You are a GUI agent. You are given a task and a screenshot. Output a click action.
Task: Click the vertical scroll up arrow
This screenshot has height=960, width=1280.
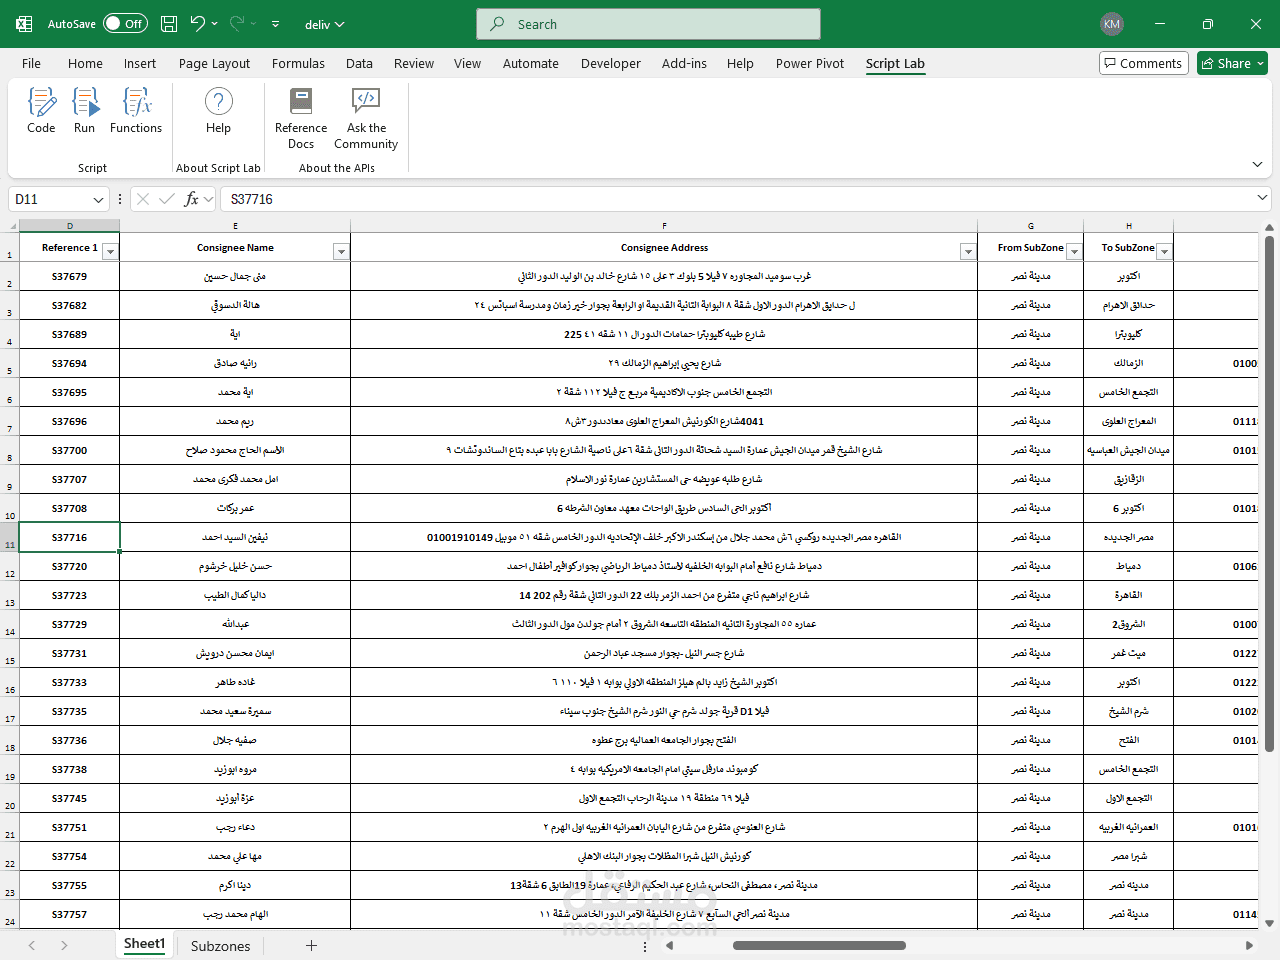[1269, 228]
